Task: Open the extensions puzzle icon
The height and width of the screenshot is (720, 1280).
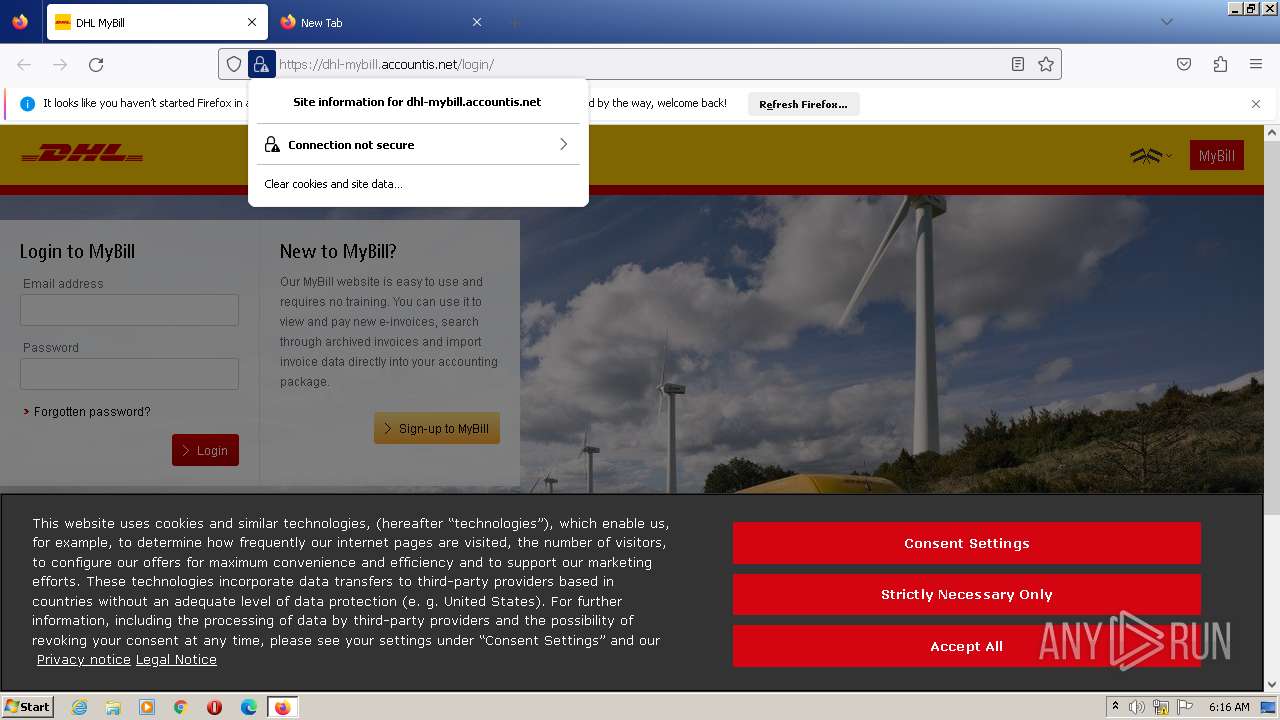Action: 1220,64
